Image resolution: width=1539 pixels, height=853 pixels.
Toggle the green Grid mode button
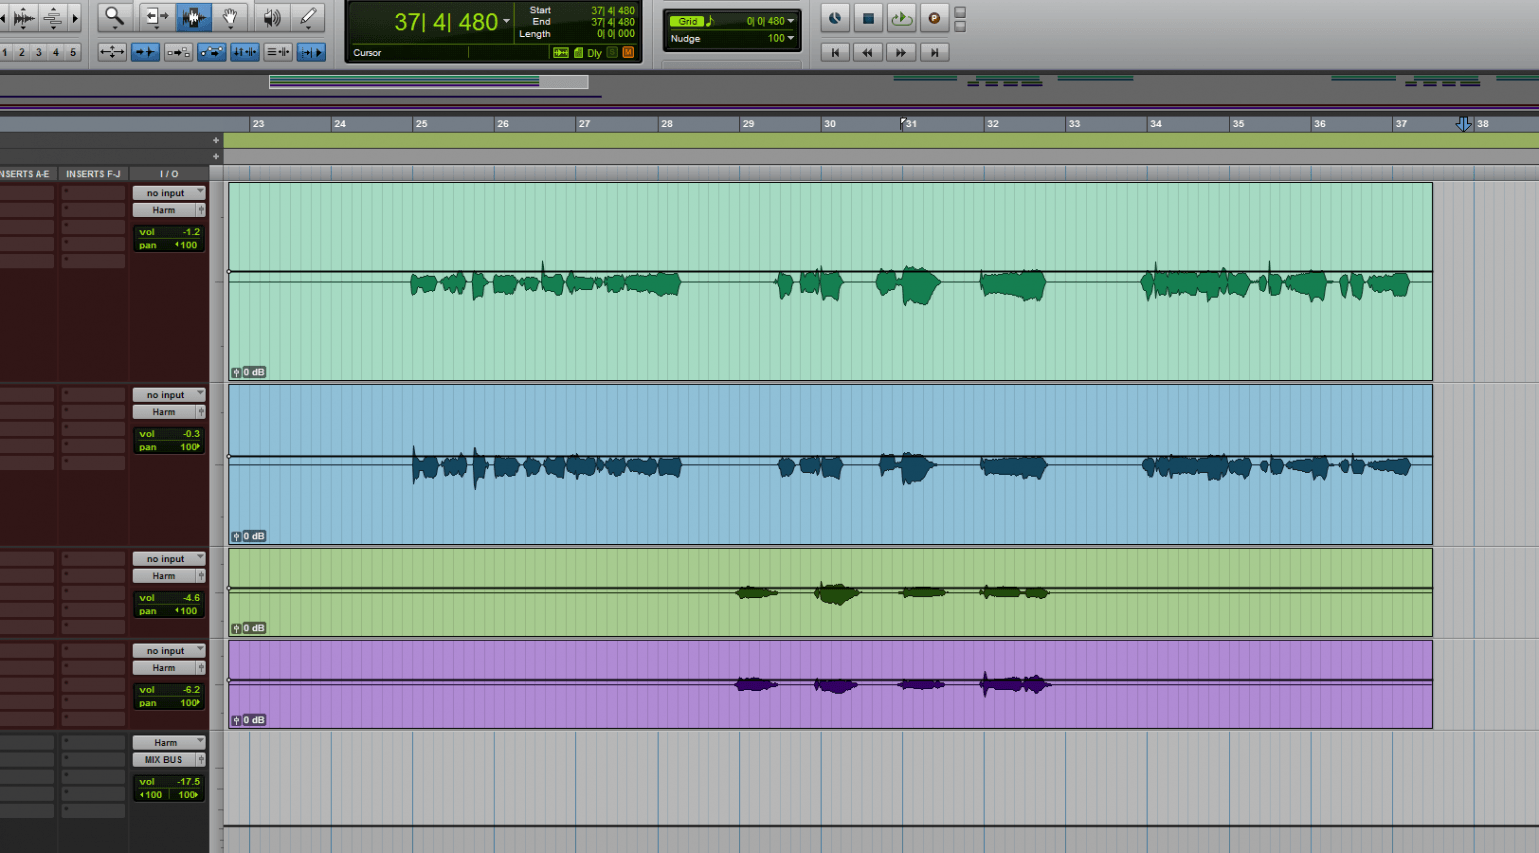(x=686, y=20)
